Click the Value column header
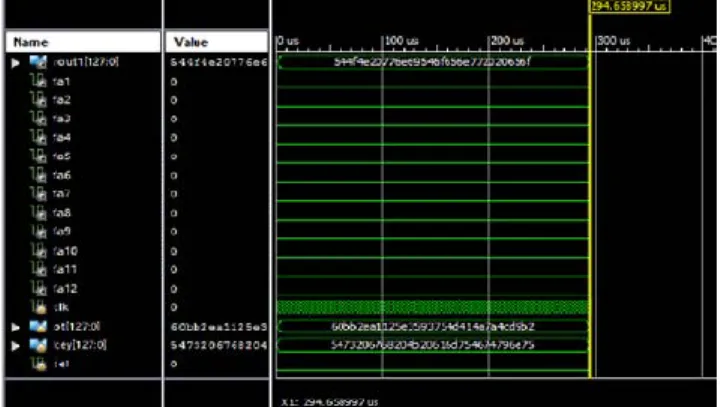This screenshot has height=407, width=721. (217, 42)
